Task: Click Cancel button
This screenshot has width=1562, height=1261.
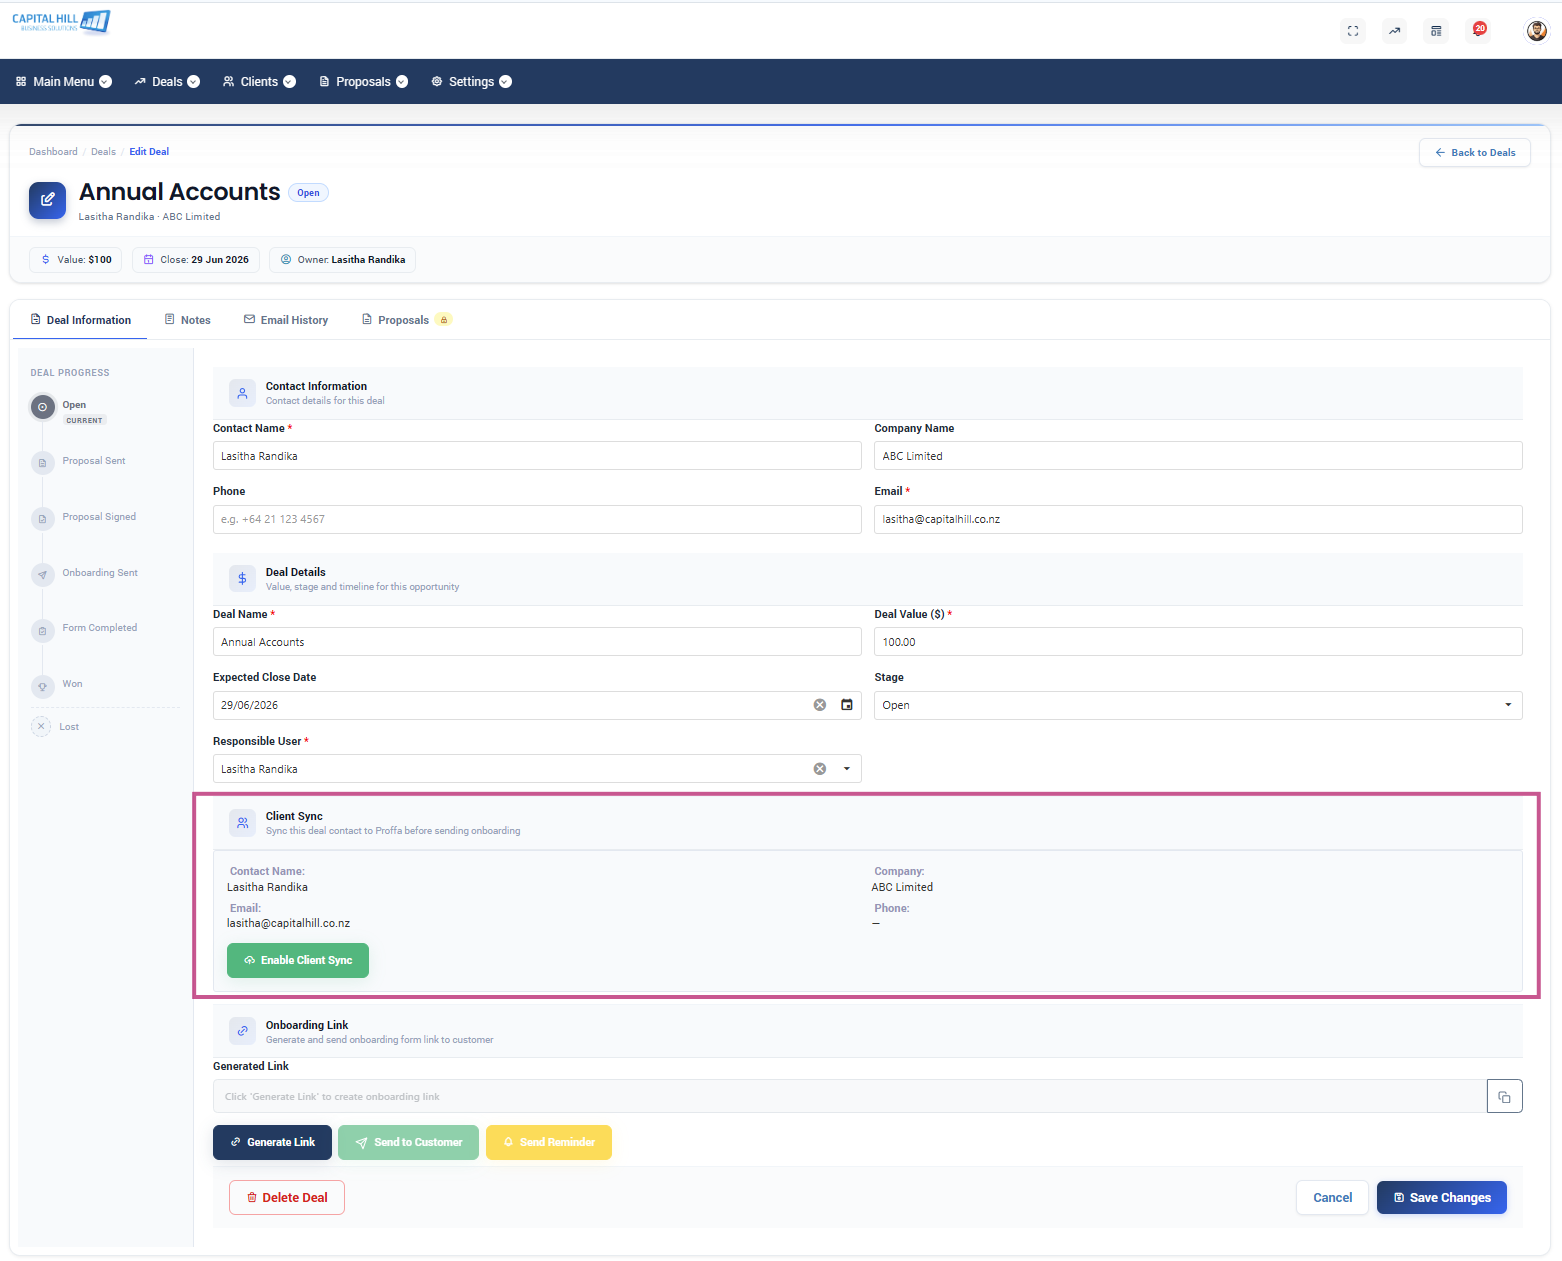Action: point(1332,1198)
